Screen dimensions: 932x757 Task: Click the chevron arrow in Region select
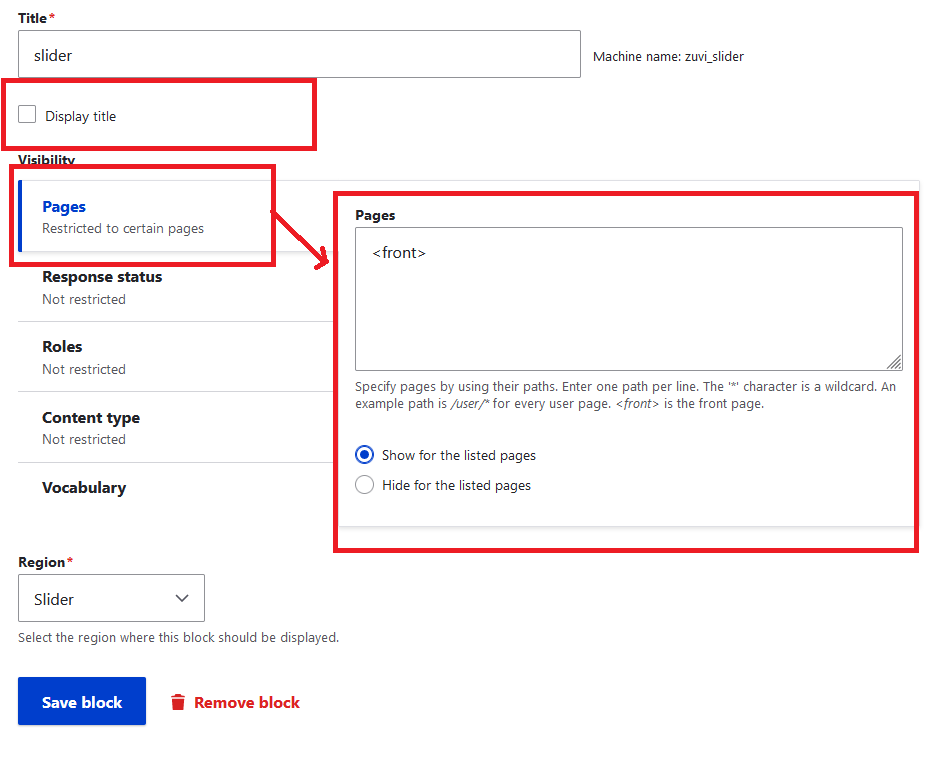pyautogui.click(x=182, y=598)
